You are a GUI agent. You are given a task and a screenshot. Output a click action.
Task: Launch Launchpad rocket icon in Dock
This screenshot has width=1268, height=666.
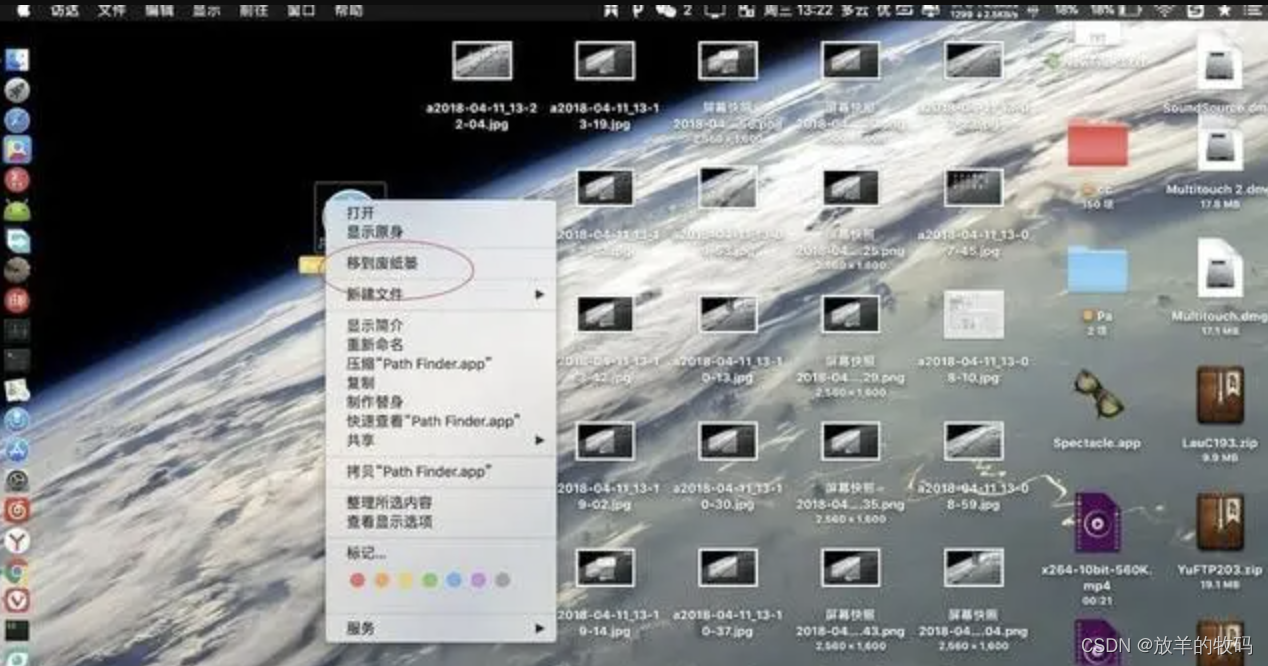coord(17,91)
